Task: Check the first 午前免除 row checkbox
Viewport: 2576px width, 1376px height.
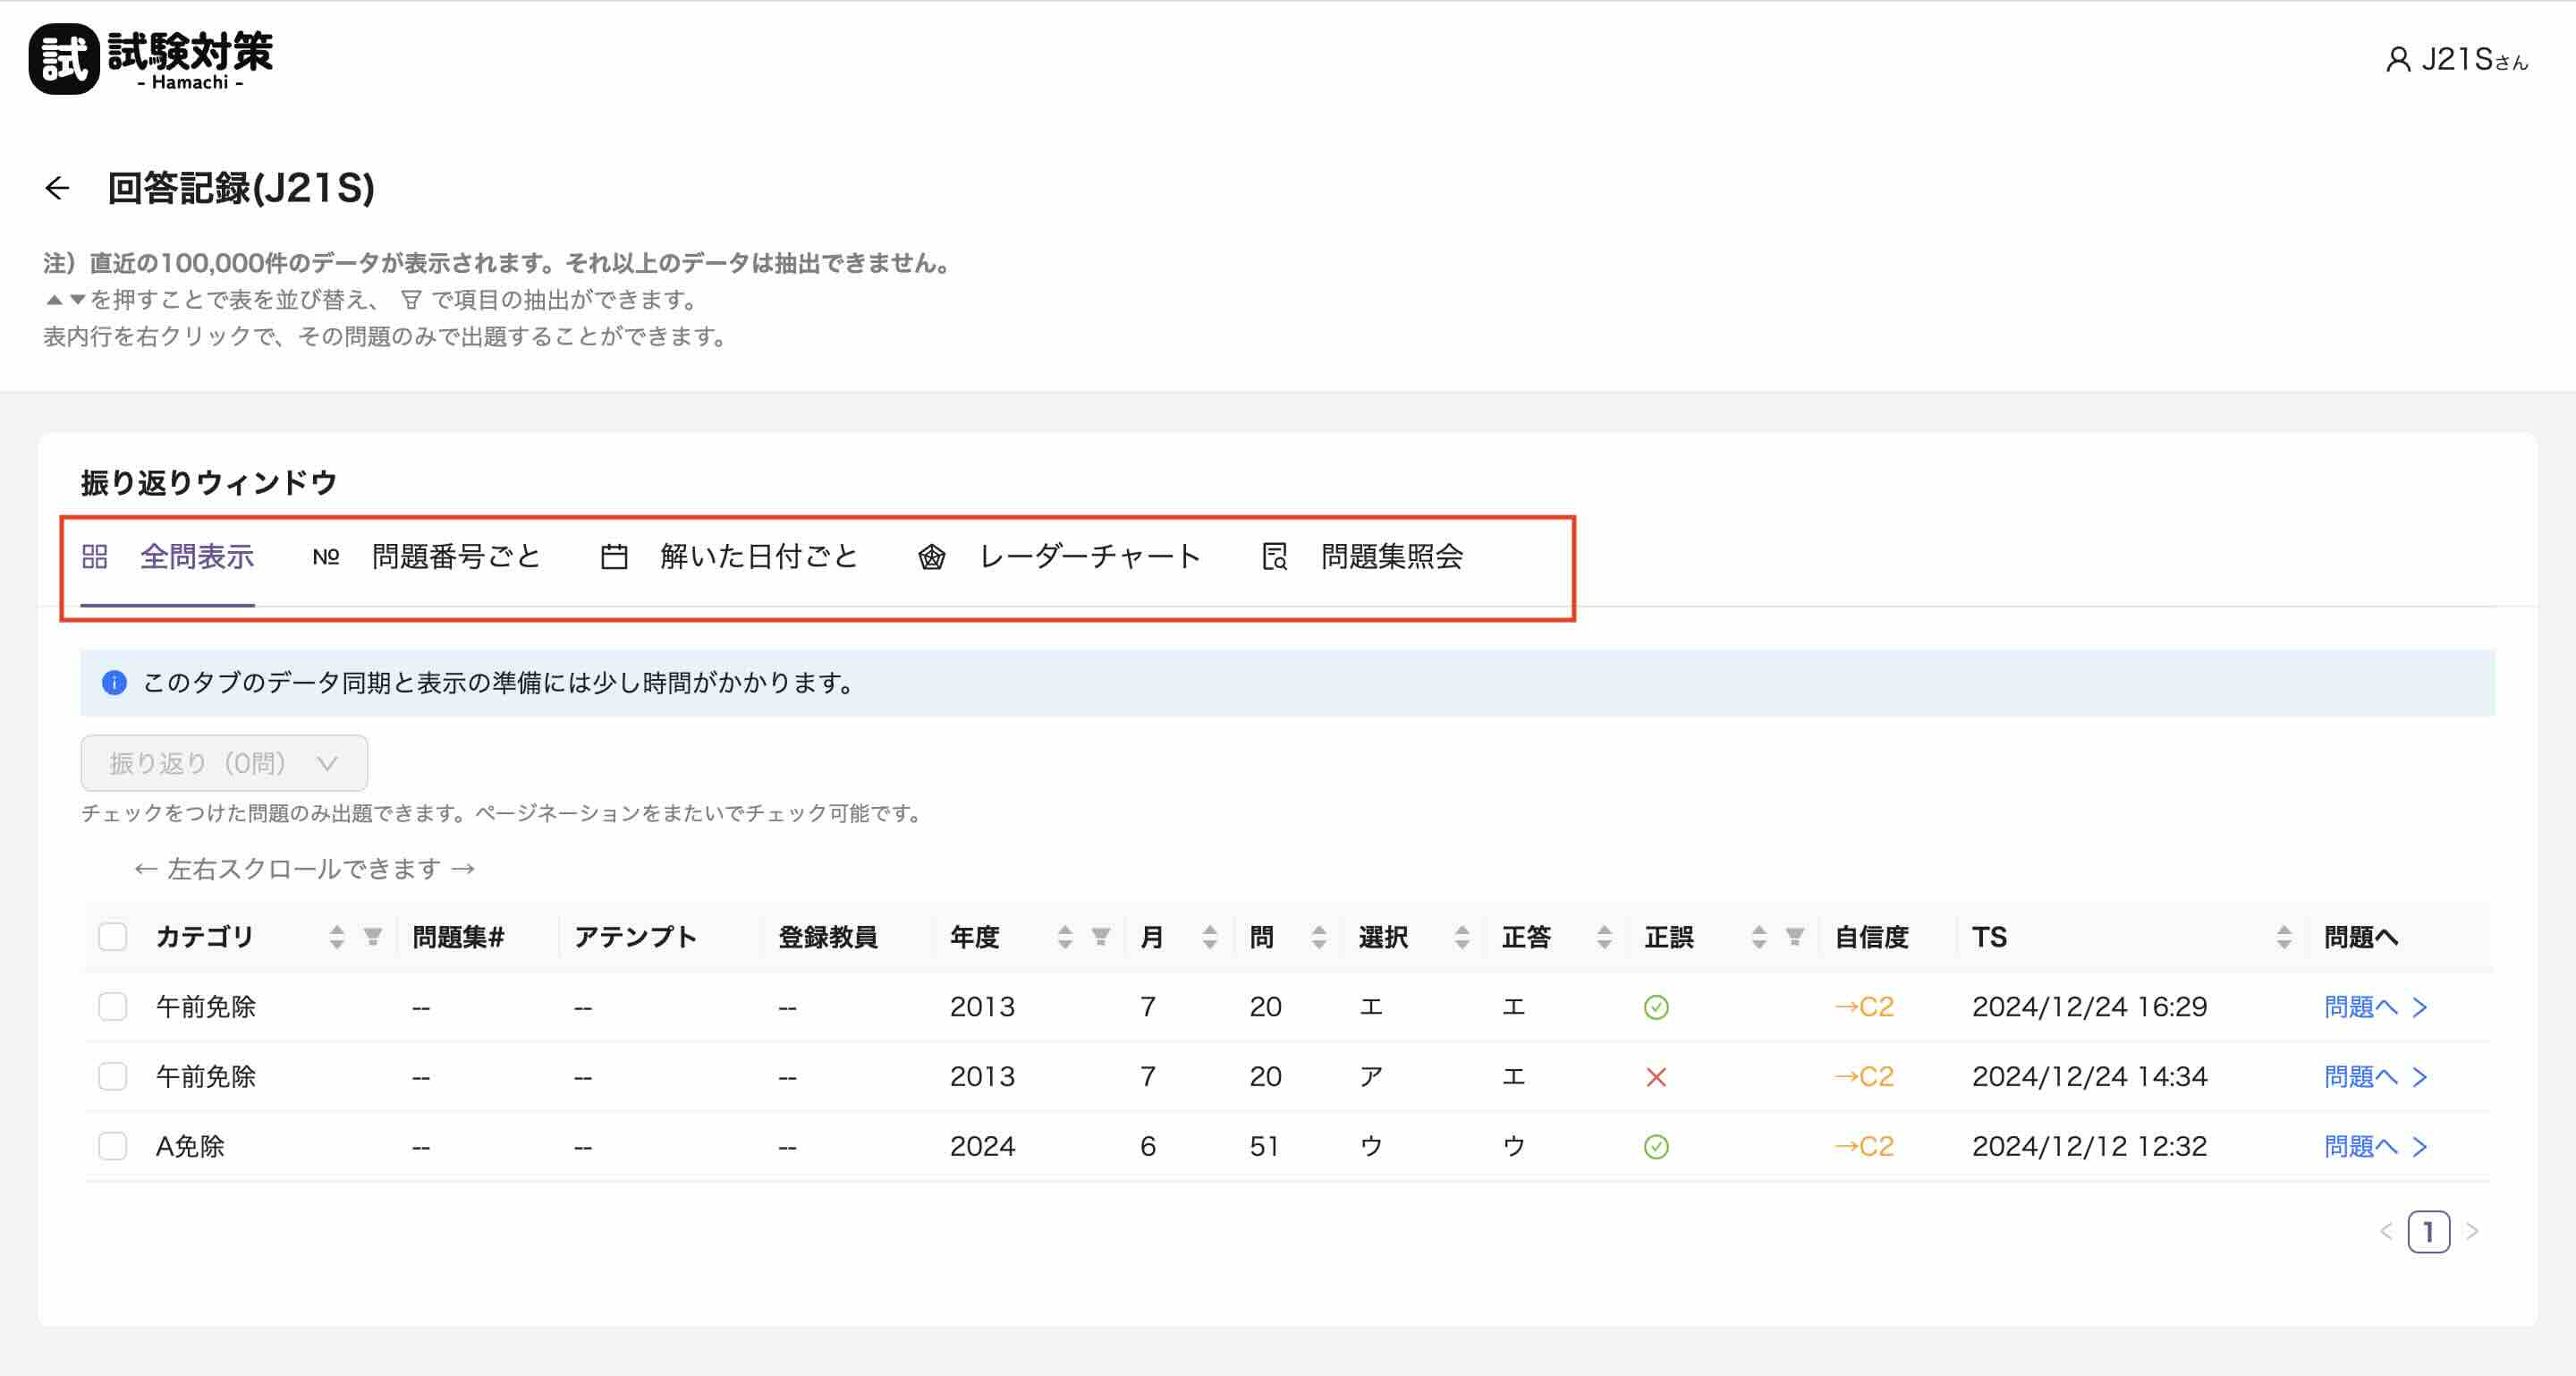Action: (x=113, y=1007)
